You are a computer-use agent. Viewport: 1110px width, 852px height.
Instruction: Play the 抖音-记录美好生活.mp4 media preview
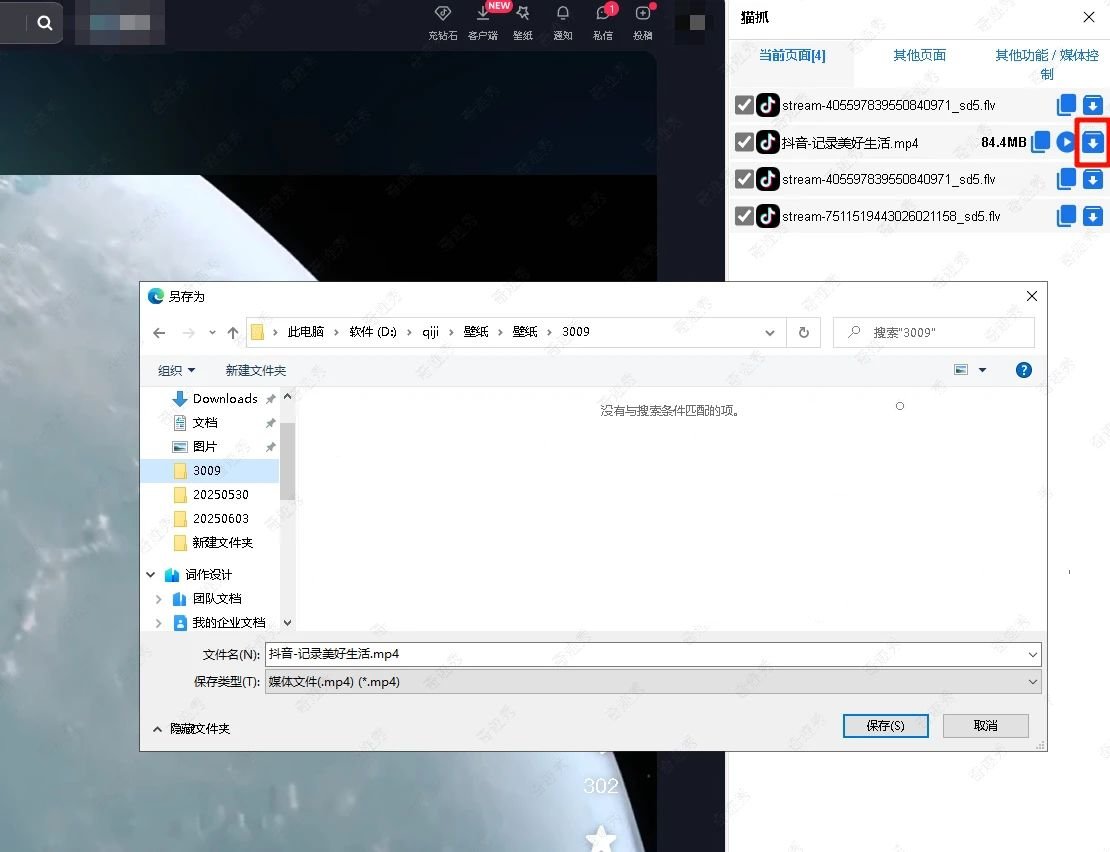(x=1066, y=143)
